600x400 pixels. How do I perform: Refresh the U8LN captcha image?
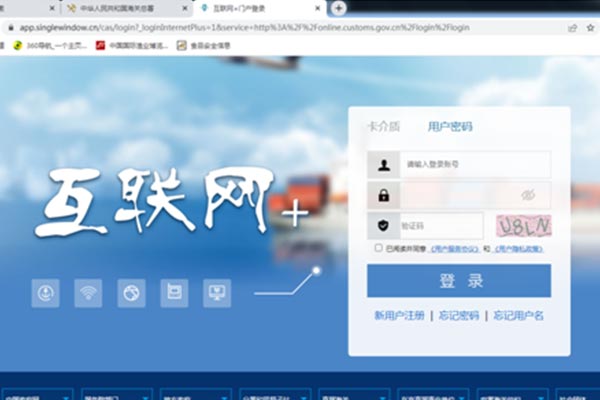coord(524,226)
